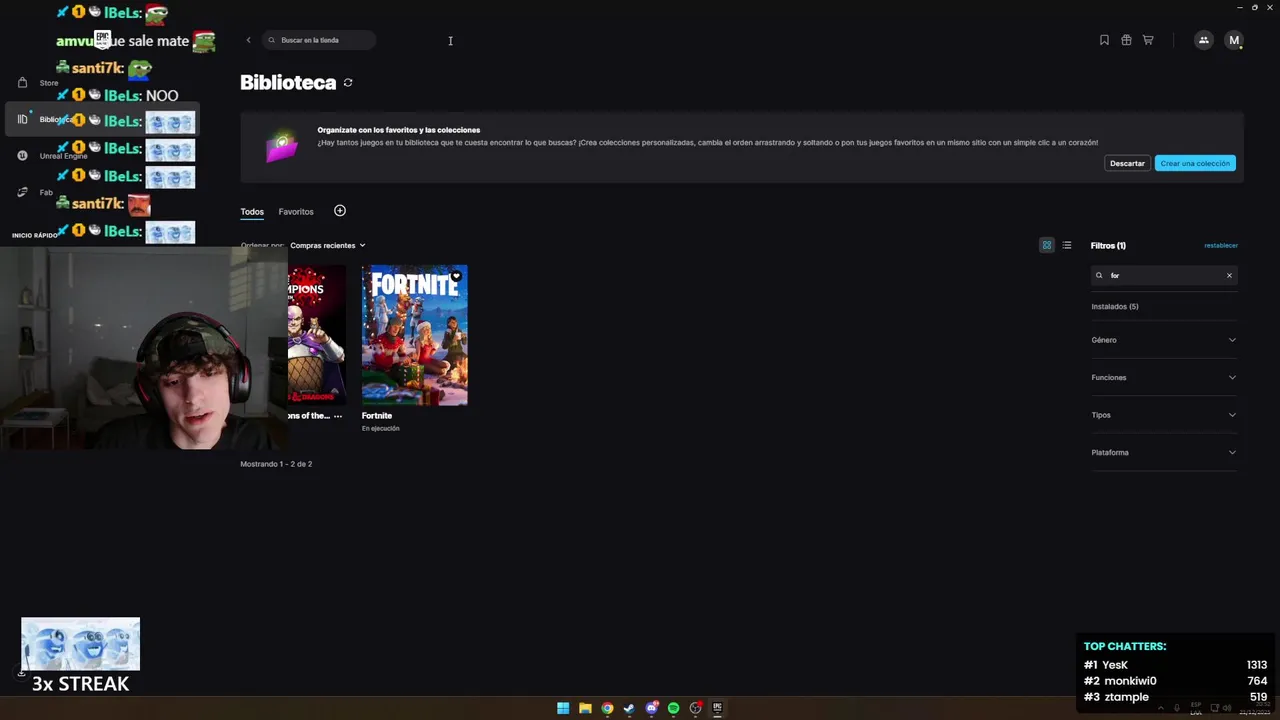Open the three-dot menu under Champions game
The image size is (1280, 720).
pos(338,416)
